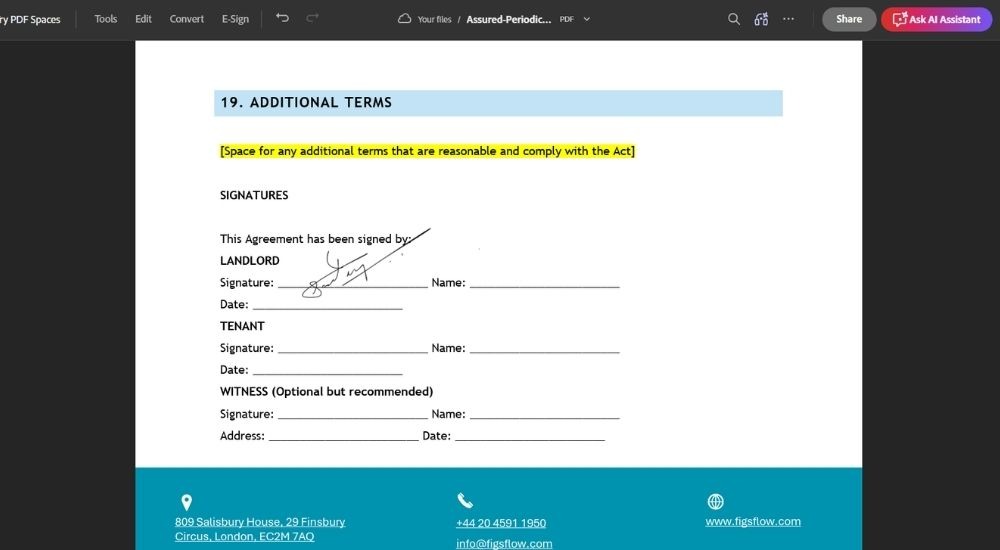Open the more options ellipsis
Viewport: 1000px width, 550px height.
tap(788, 19)
